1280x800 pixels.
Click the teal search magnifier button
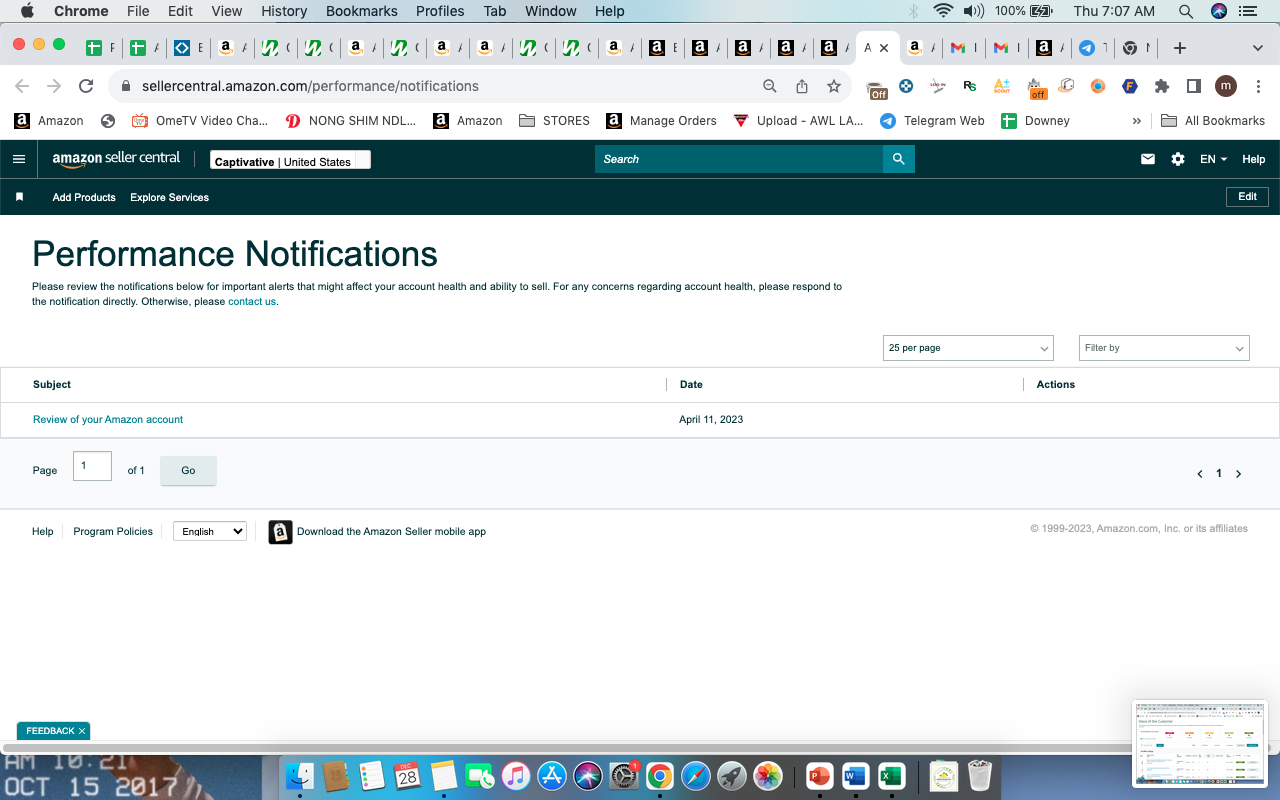coord(899,159)
